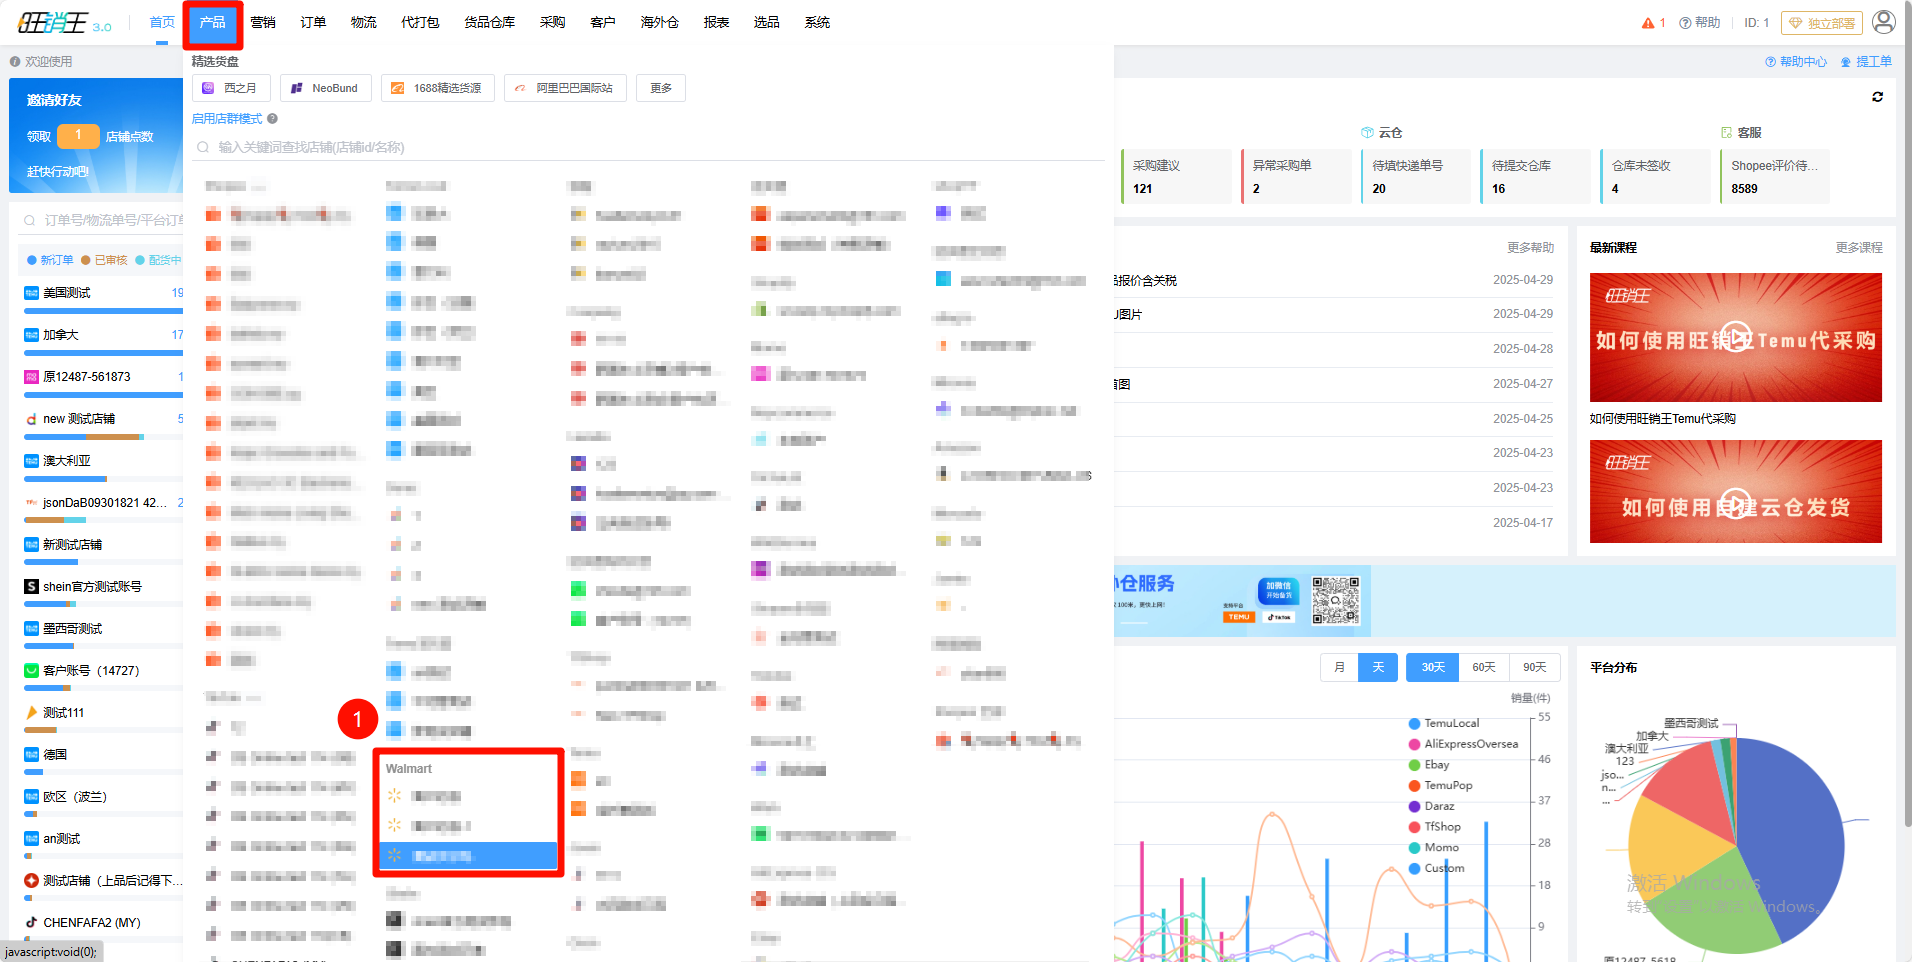Click the 西之月 purple icon
1912x962 pixels.
click(x=208, y=88)
